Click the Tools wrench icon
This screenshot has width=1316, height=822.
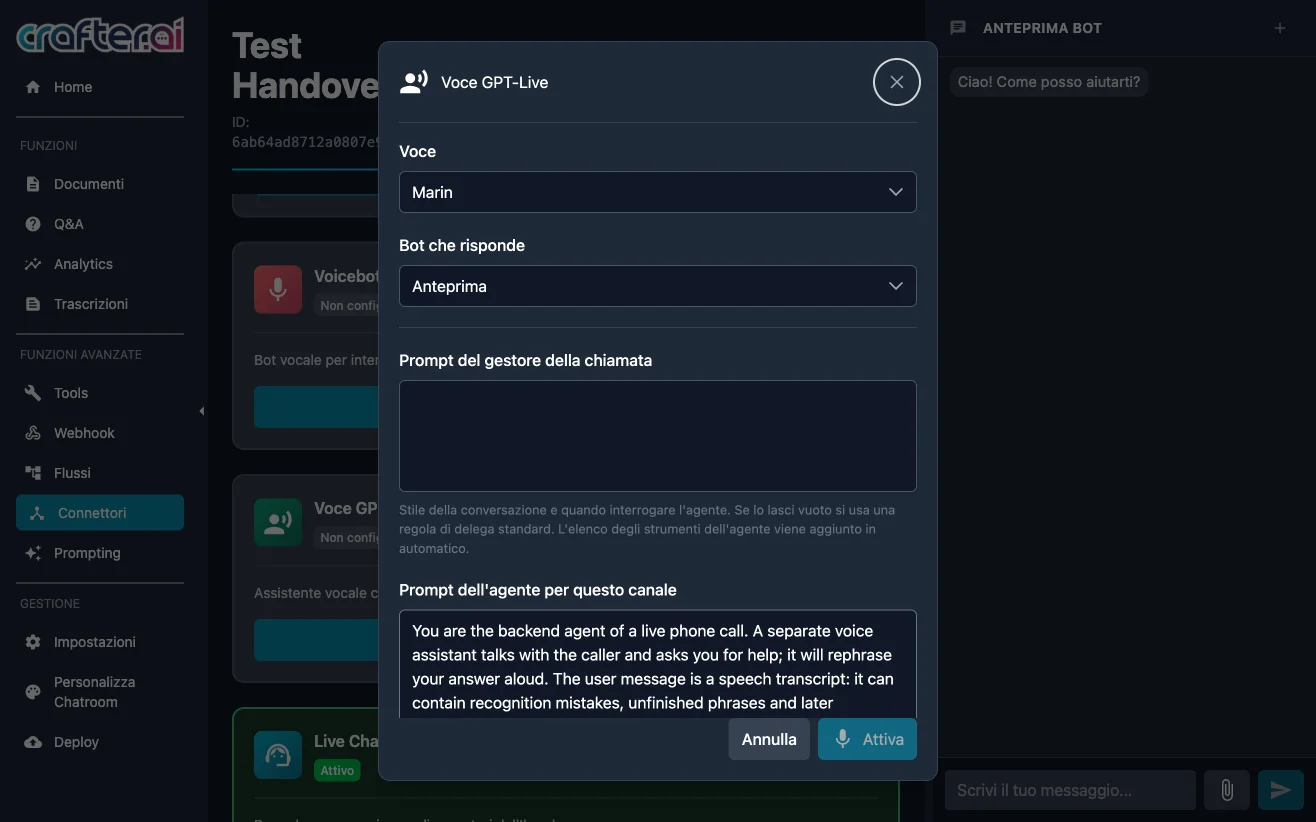[33, 393]
